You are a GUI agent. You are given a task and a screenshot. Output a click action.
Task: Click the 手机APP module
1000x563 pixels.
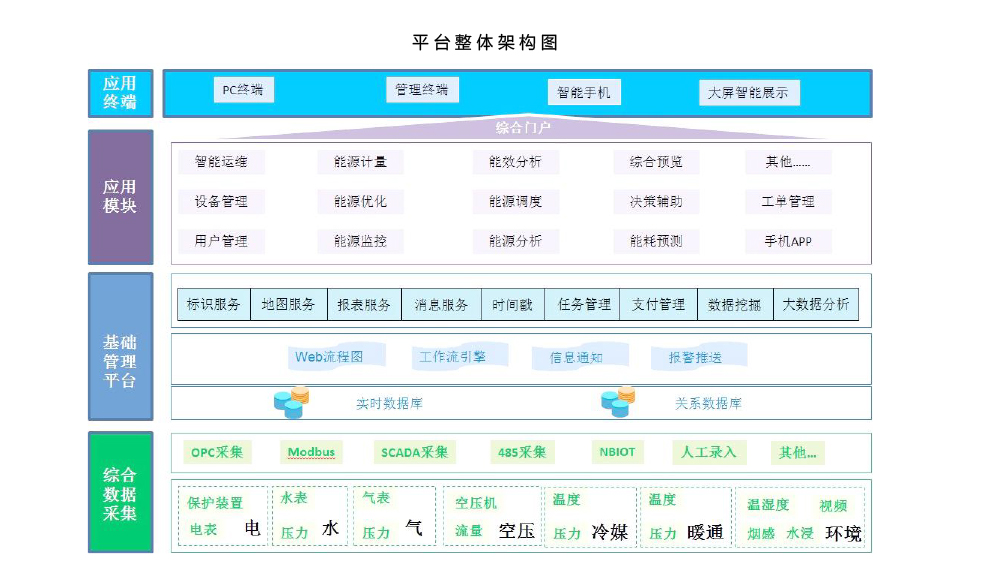tap(788, 241)
